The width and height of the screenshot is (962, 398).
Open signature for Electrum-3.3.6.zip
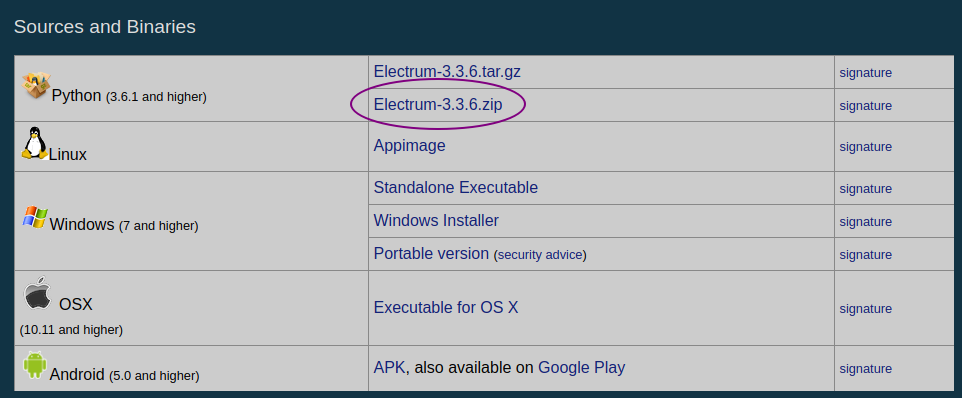tap(865, 106)
